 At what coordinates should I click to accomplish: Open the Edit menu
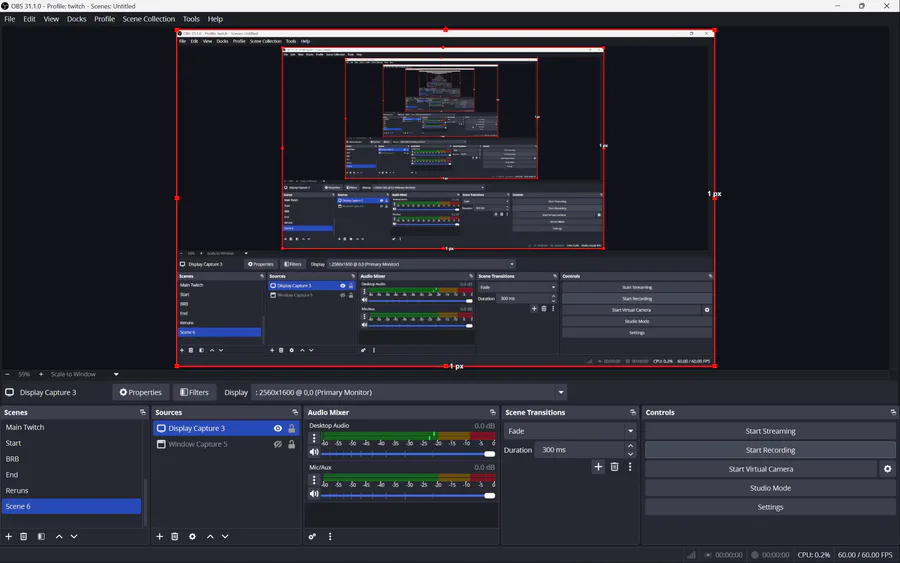click(x=29, y=19)
